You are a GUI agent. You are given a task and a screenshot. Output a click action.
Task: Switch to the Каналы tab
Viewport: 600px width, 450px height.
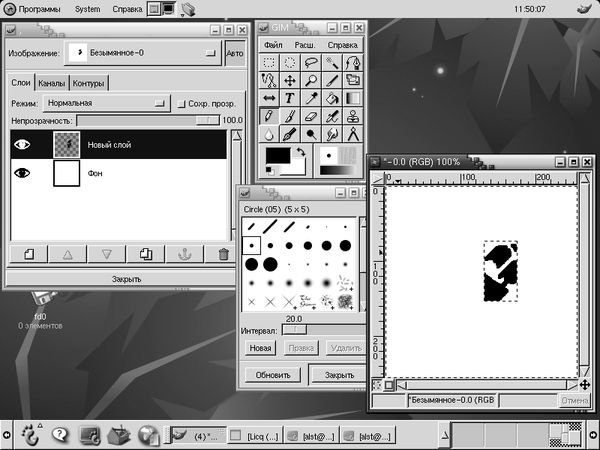click(54, 83)
